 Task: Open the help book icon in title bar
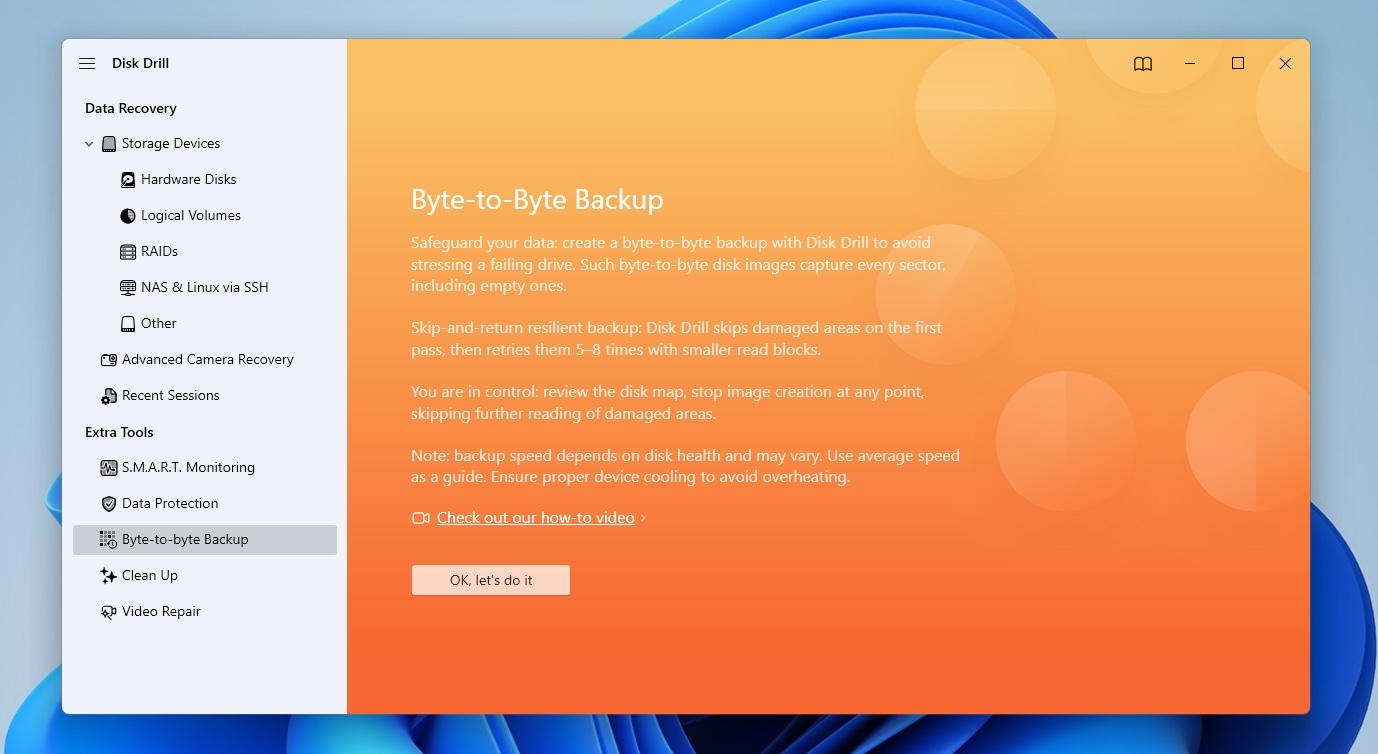1143,64
